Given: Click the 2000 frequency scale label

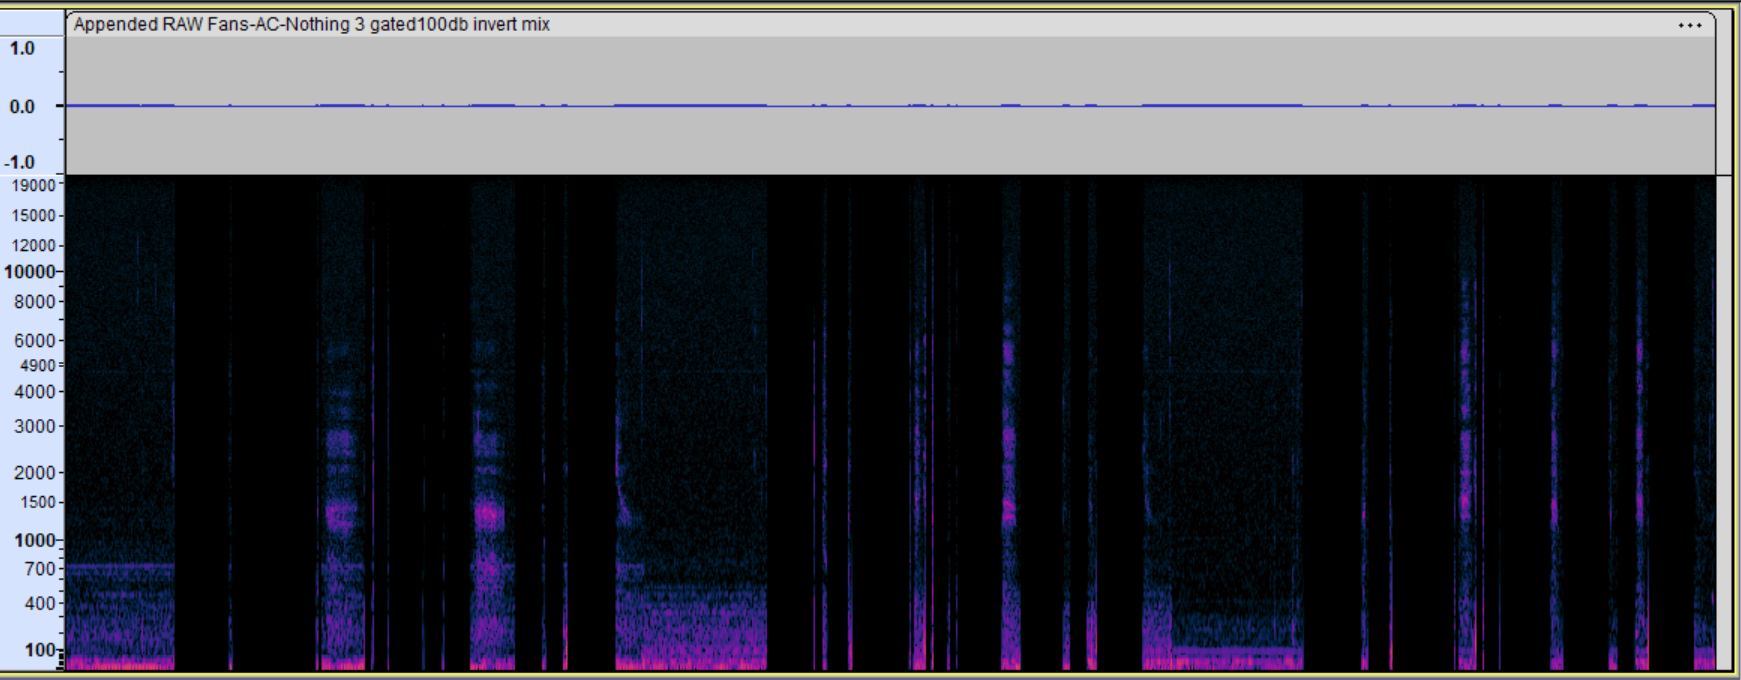Looking at the screenshot, I should click(x=35, y=472).
